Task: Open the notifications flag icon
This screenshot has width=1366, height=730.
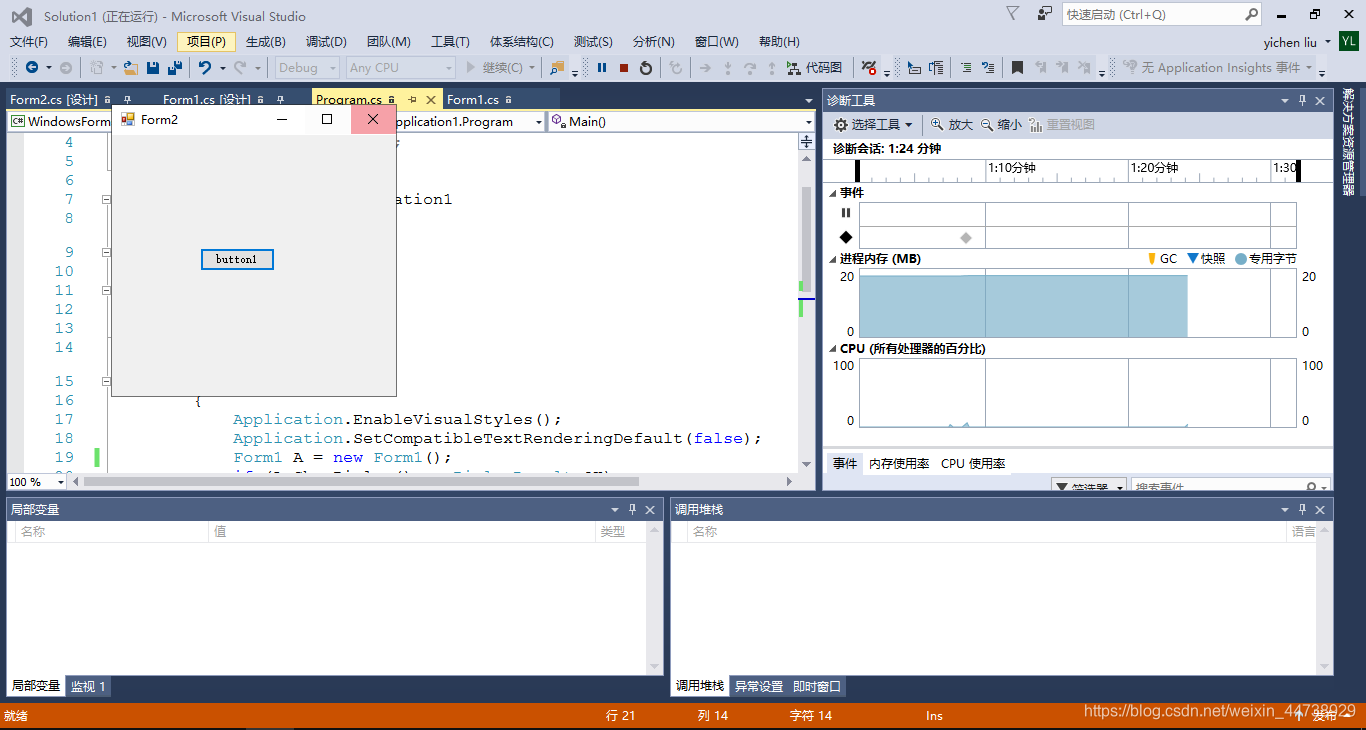Action: tap(1013, 14)
